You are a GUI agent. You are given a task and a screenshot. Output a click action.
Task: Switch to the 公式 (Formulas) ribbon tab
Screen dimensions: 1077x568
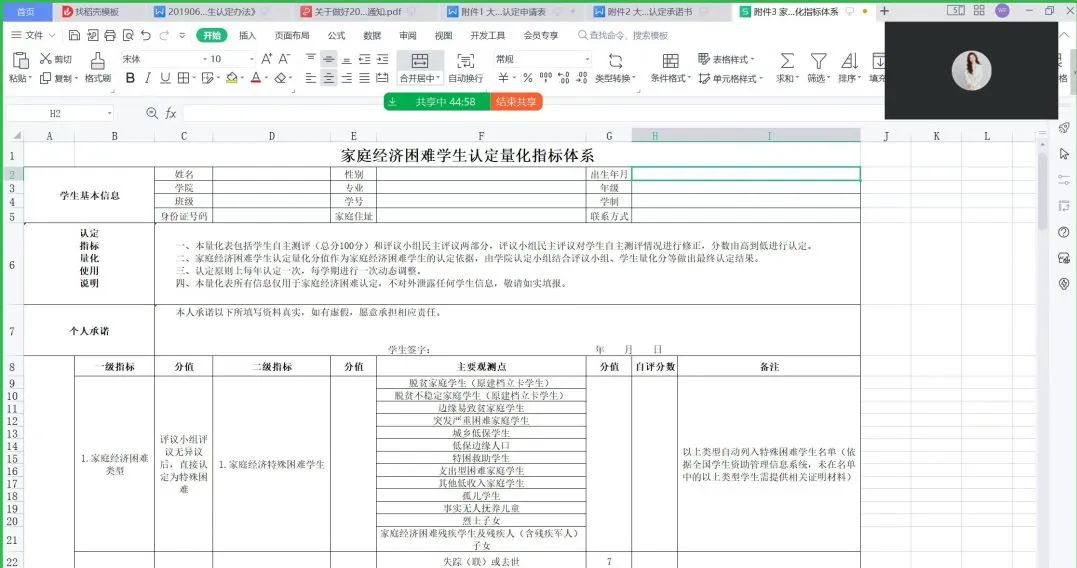point(336,35)
